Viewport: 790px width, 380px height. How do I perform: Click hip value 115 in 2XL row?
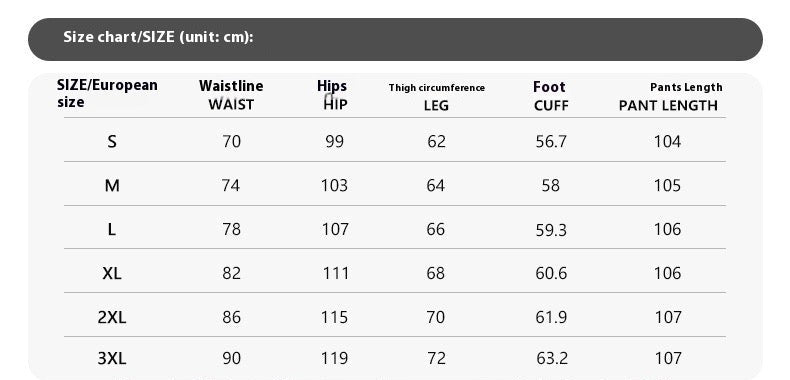(x=335, y=318)
